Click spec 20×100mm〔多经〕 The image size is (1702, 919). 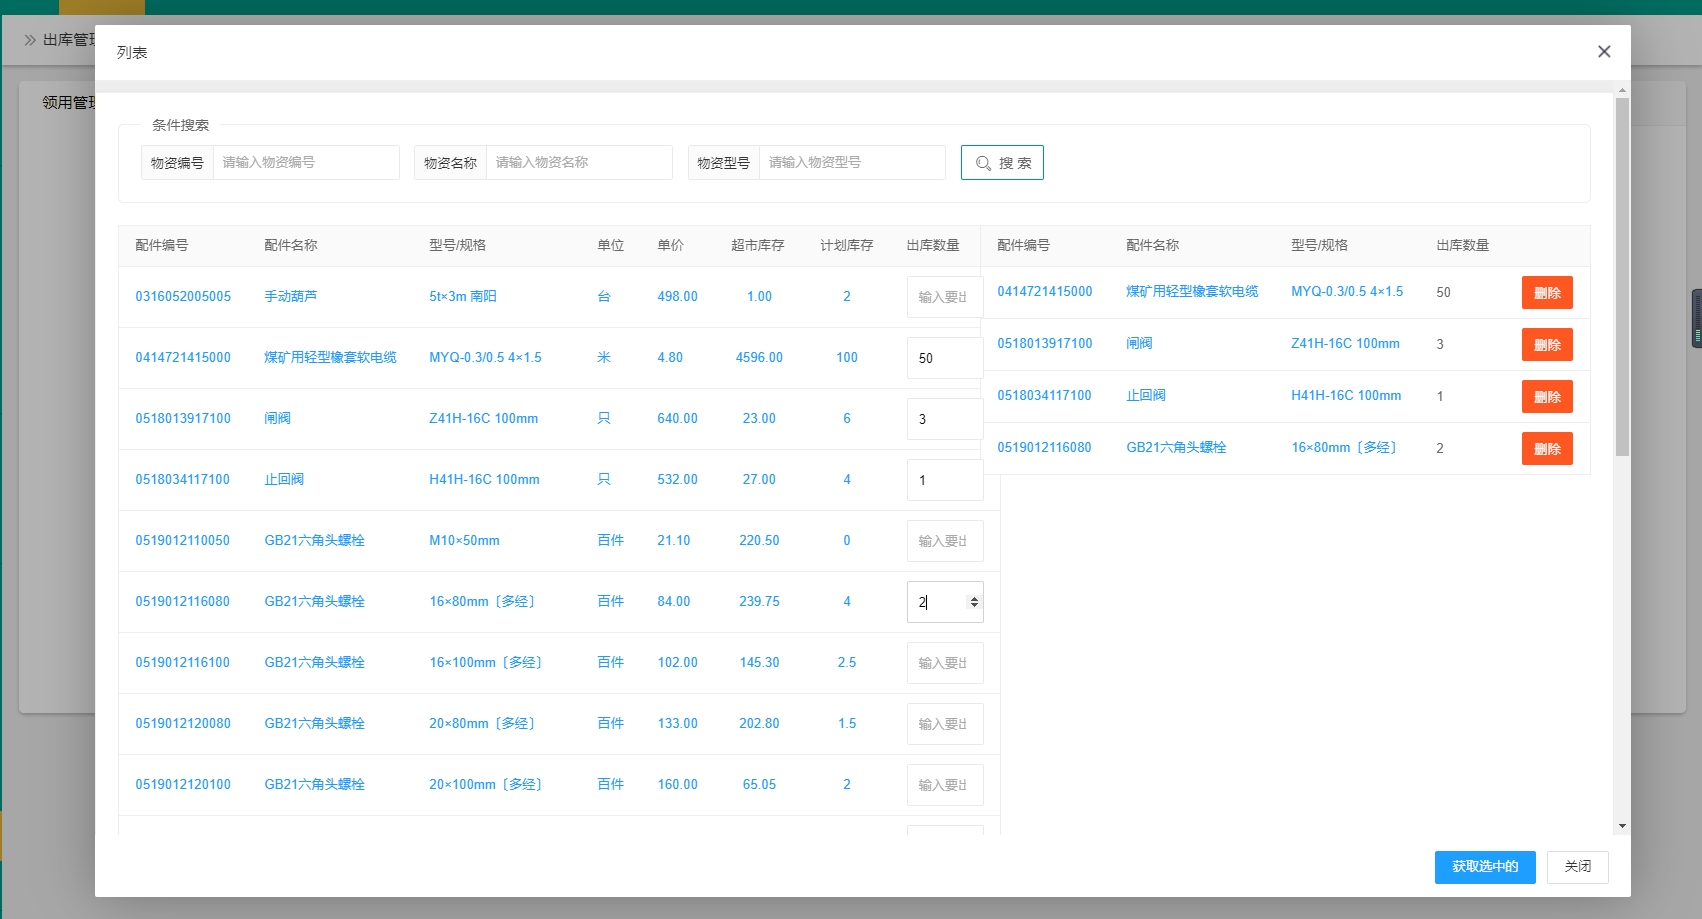point(486,785)
